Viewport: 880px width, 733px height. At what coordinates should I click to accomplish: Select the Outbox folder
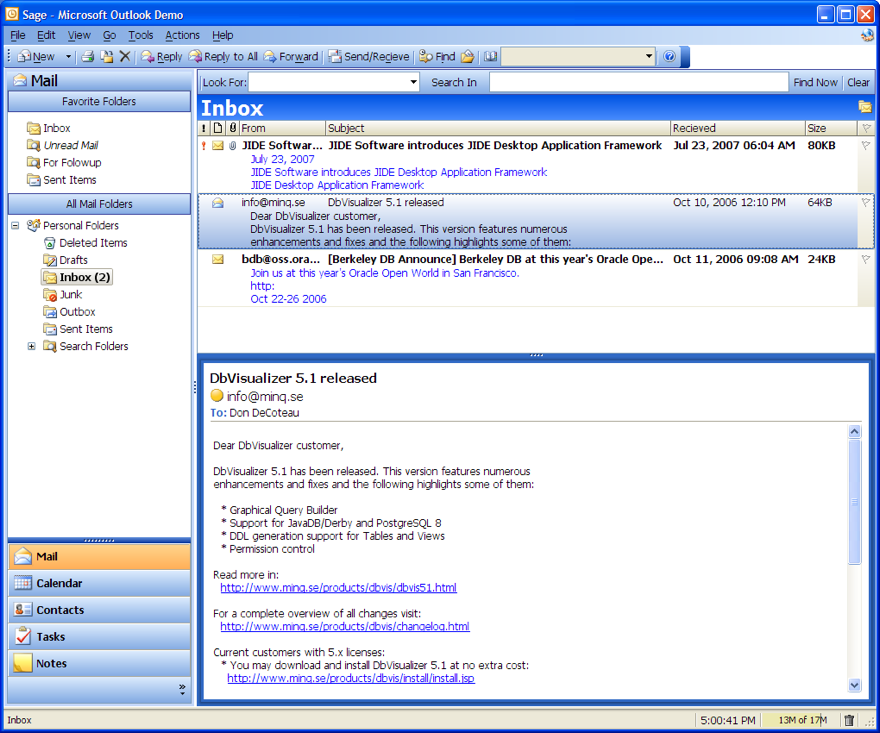pos(69,312)
